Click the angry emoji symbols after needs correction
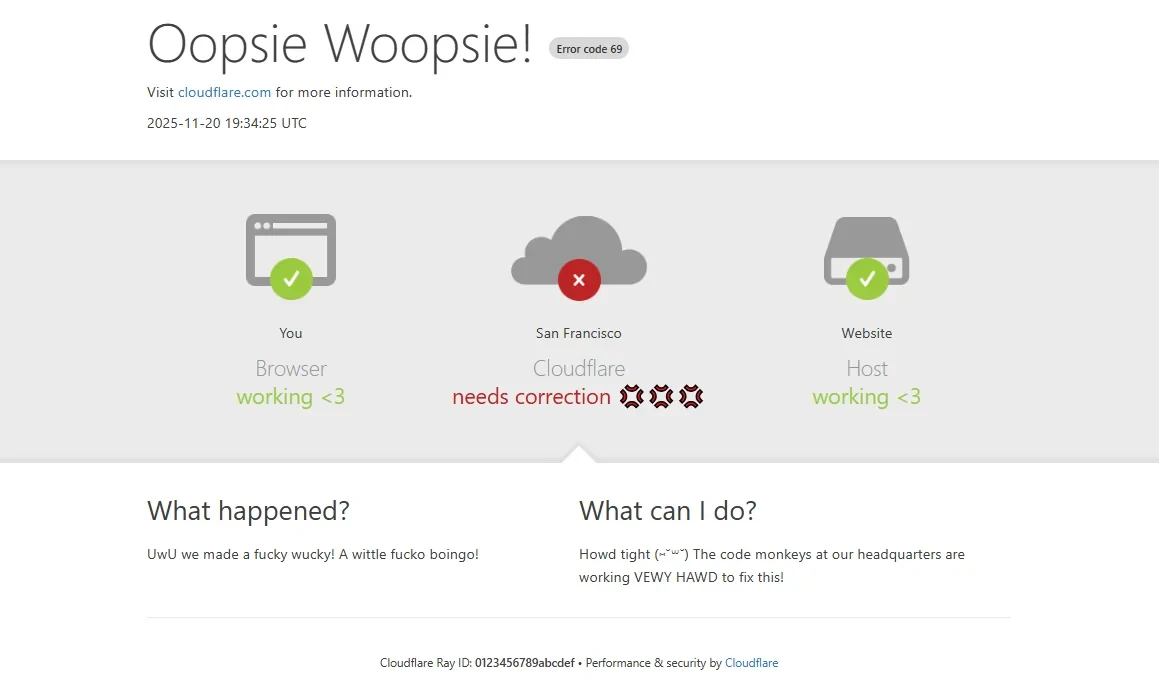 click(x=661, y=397)
